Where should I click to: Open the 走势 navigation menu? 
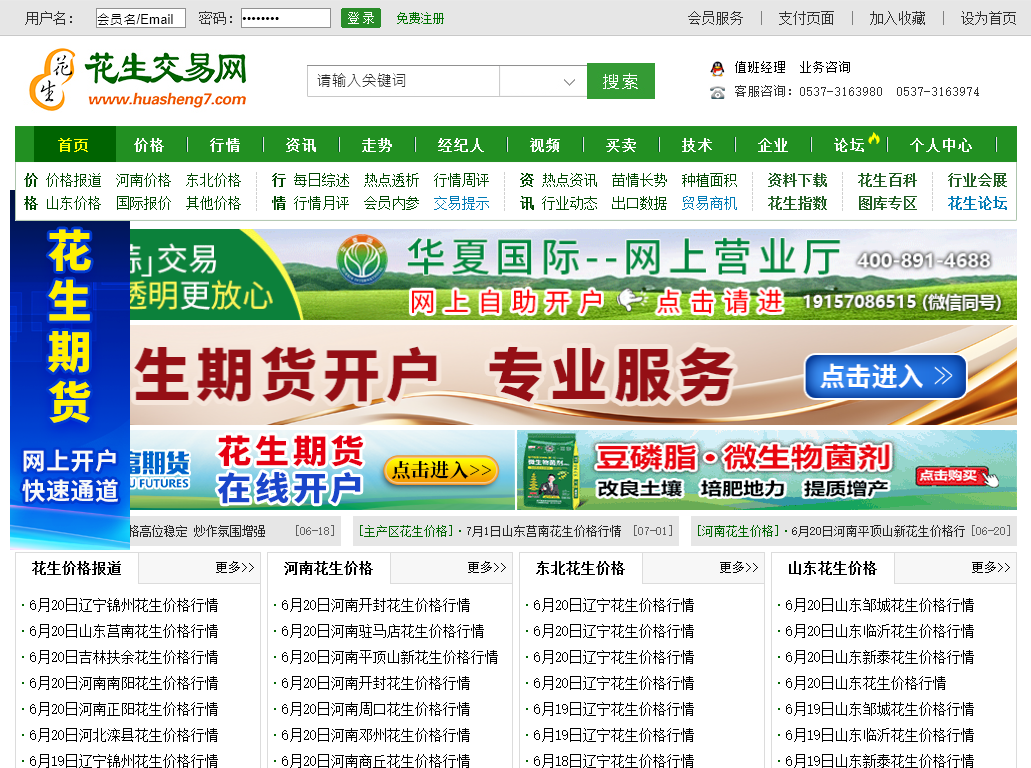point(377,145)
